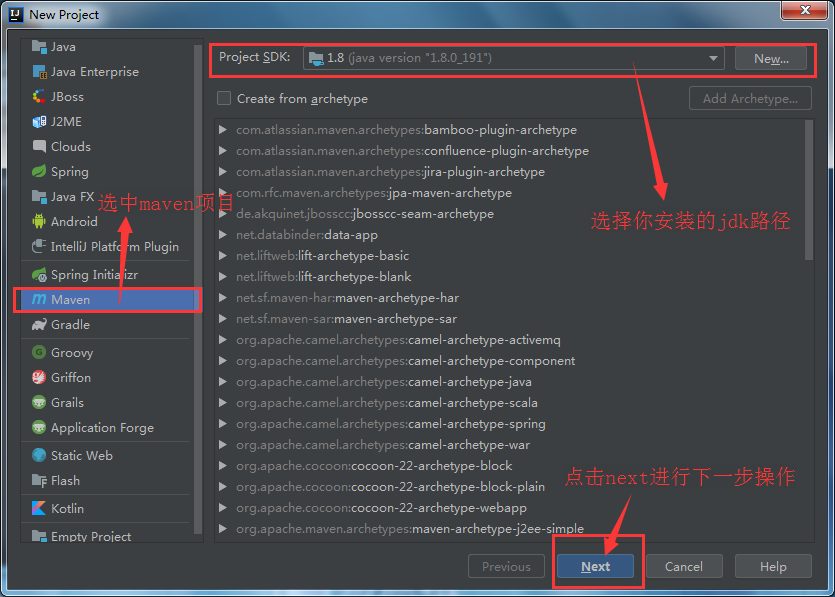Click the J2ME icon
Image resolution: width=835 pixels, height=597 pixels.
point(39,122)
